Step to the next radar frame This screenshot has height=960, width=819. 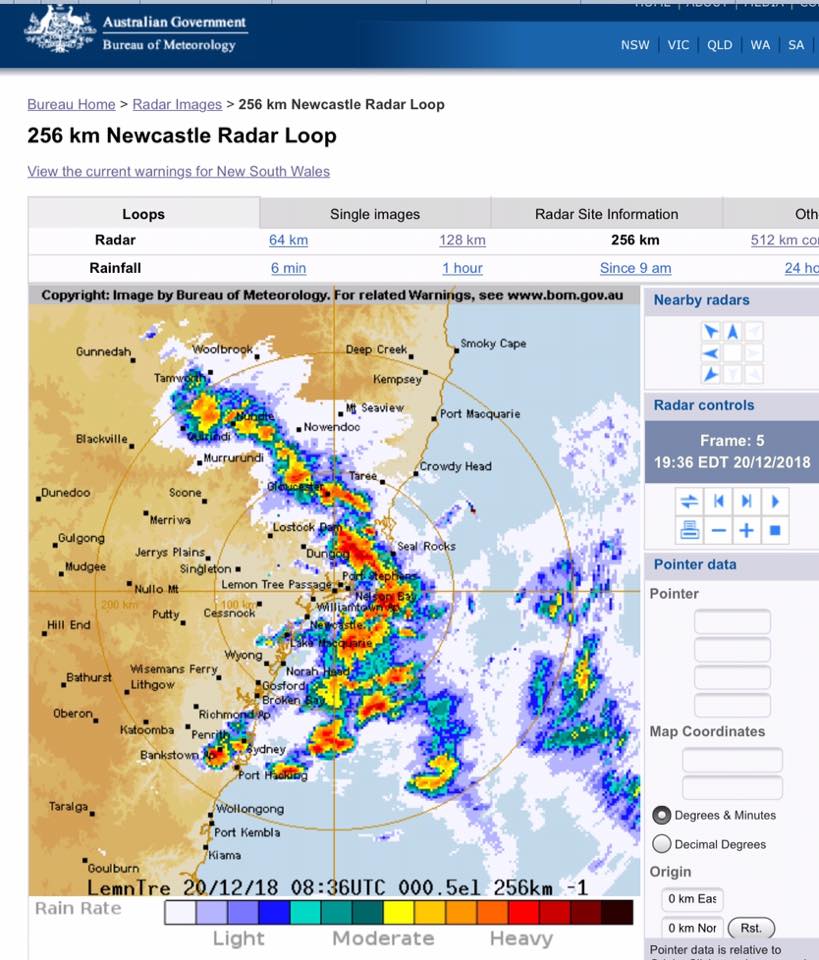tap(746, 502)
